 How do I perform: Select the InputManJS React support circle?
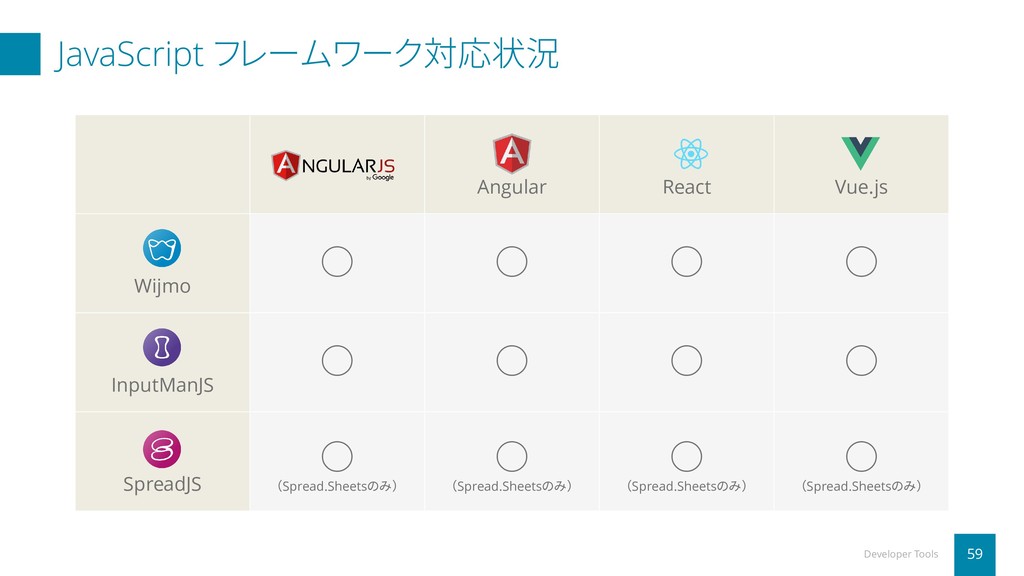pos(686,360)
